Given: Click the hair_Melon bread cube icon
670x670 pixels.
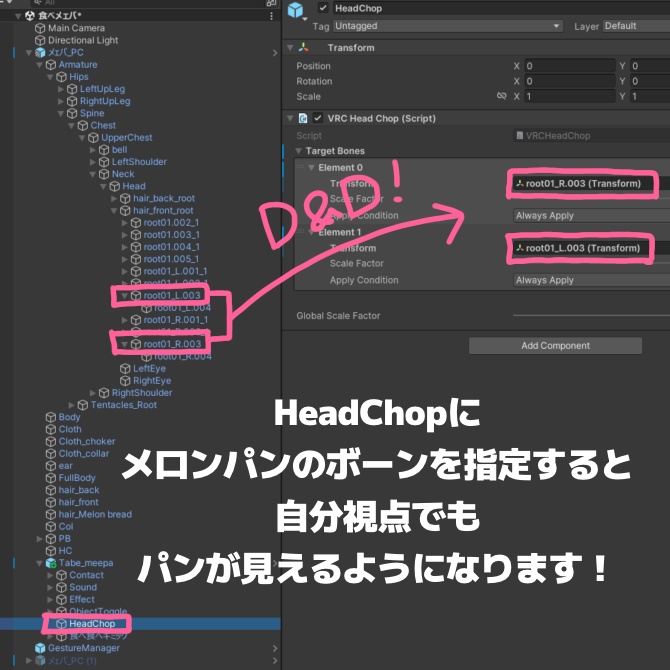Looking at the screenshot, I should coord(51,514).
